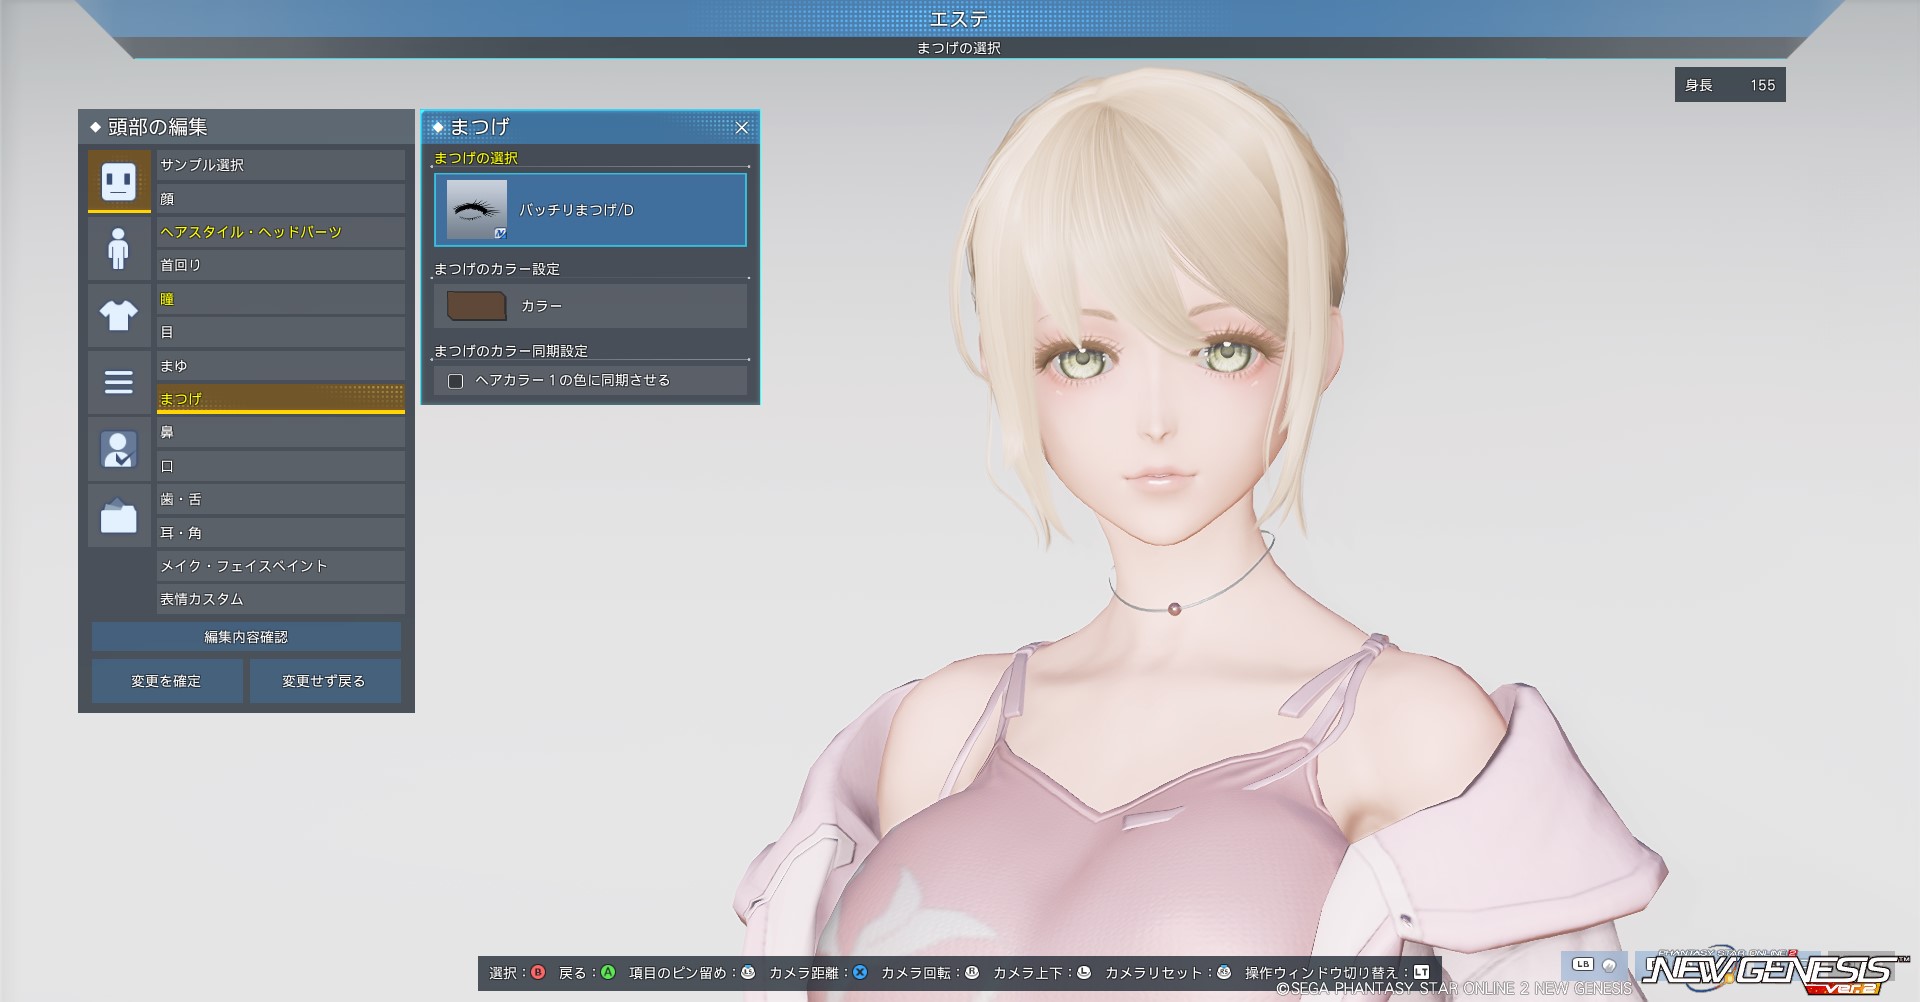Screen dimensions: 1920x1002
Task: Open サンプル選択 menu item
Action: tap(281, 165)
